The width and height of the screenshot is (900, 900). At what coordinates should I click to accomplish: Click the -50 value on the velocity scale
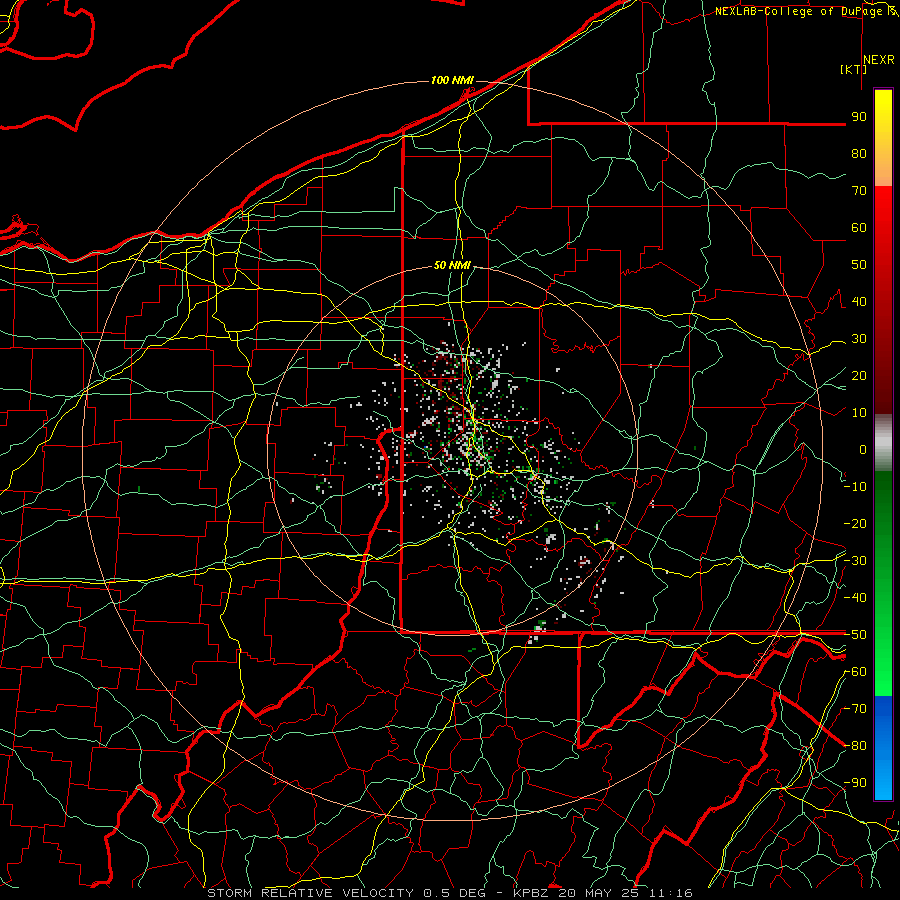point(855,635)
